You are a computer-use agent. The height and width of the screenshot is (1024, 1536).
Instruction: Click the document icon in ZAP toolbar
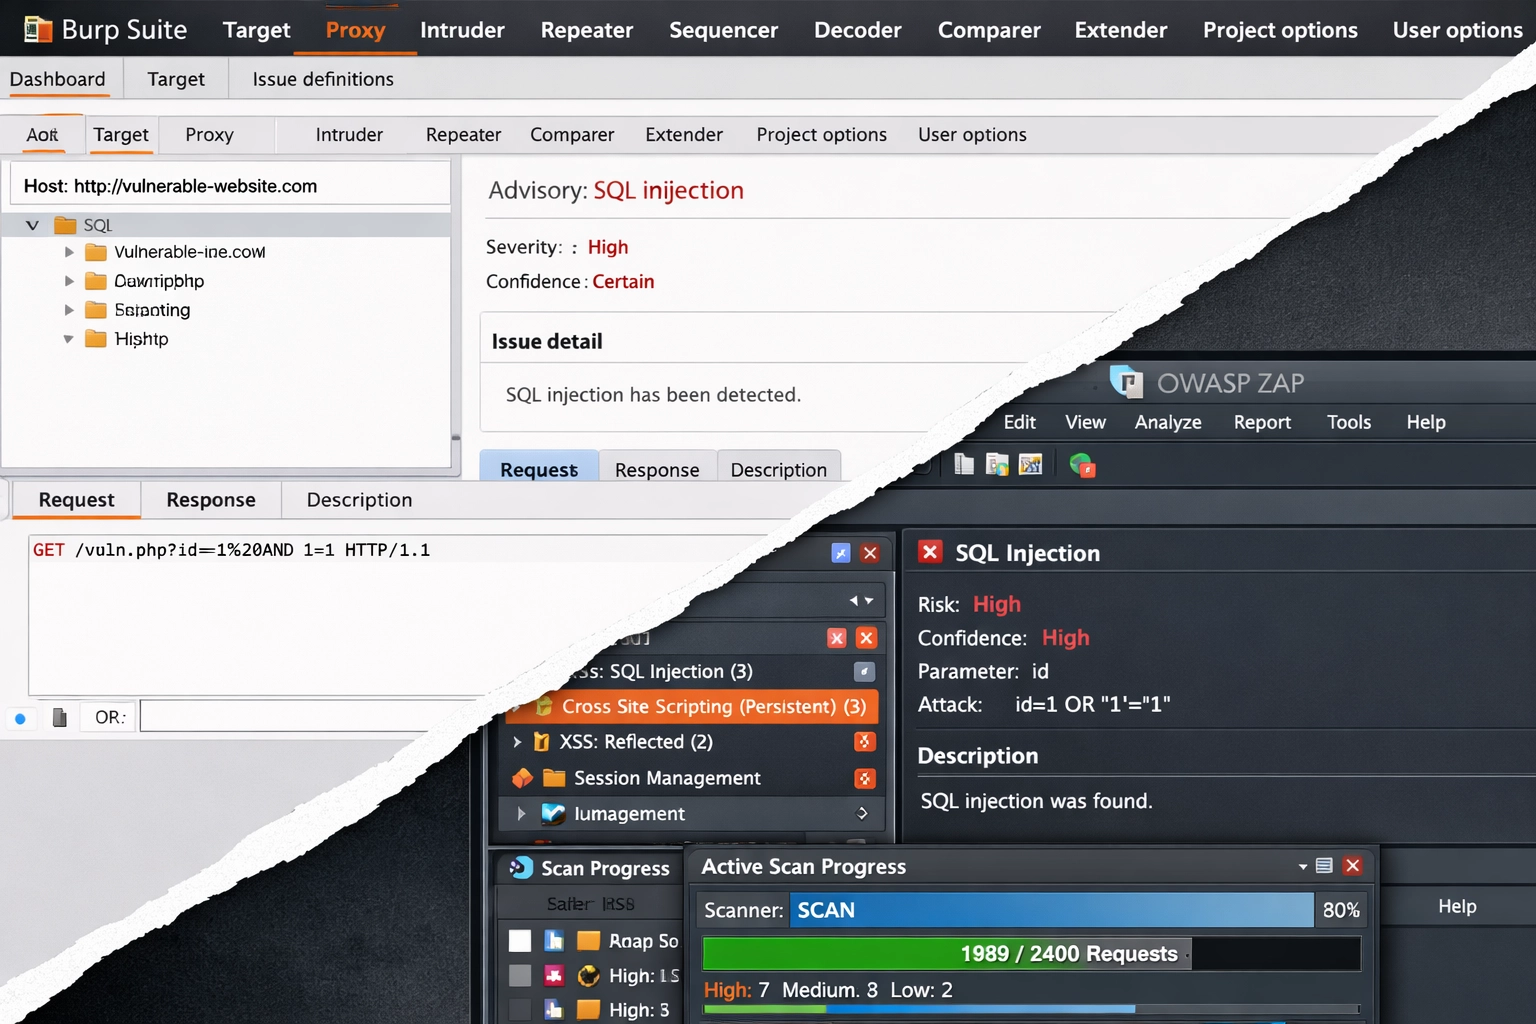(x=963, y=464)
